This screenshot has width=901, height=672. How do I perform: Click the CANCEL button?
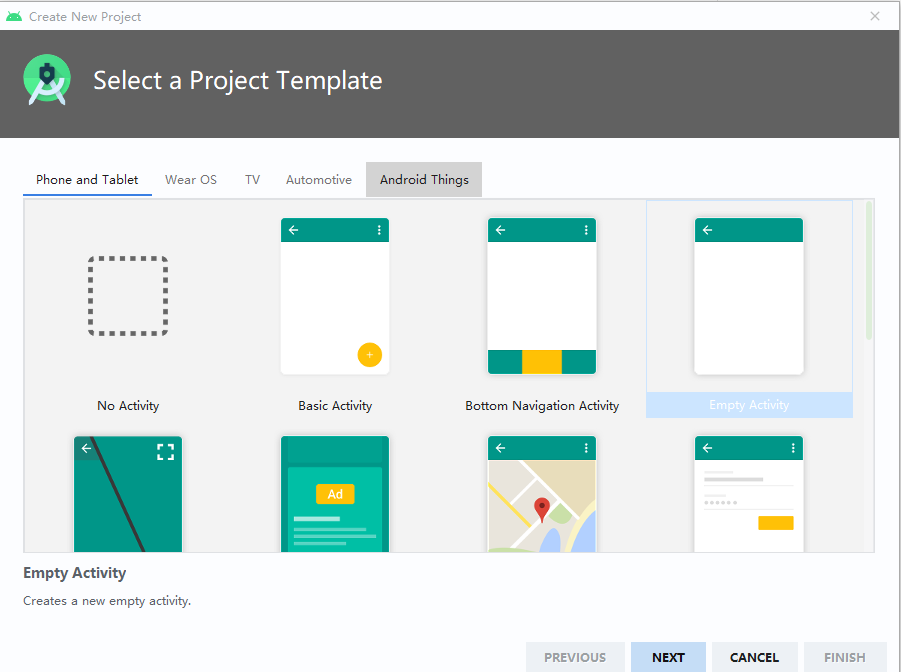pos(754,657)
